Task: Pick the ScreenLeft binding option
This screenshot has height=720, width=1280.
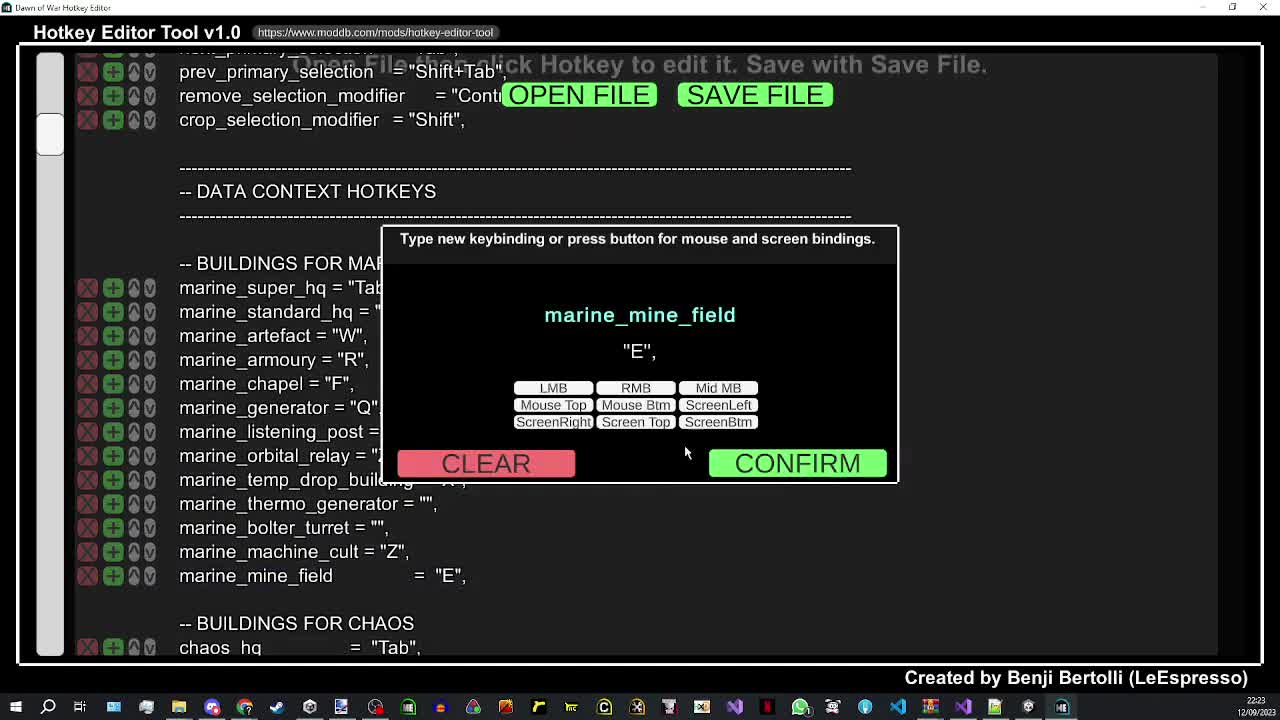Action: (x=718, y=405)
